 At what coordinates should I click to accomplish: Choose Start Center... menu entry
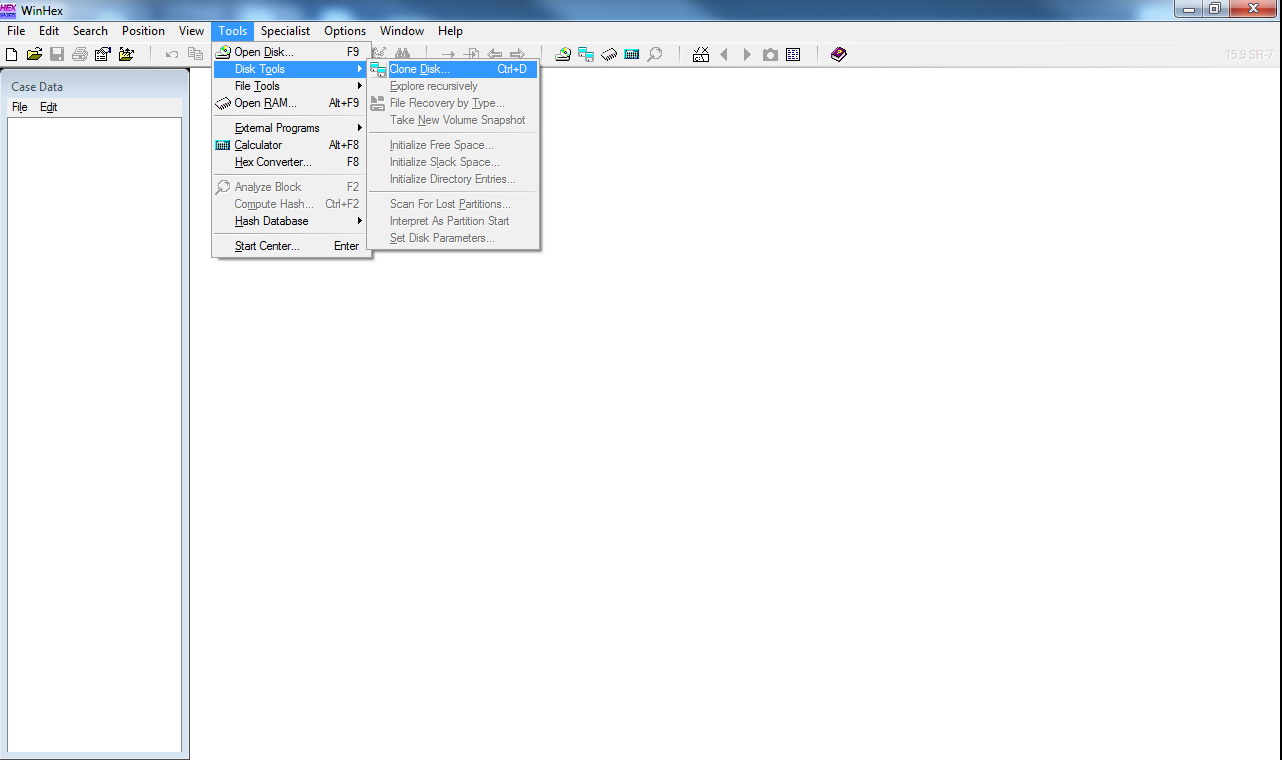288,246
